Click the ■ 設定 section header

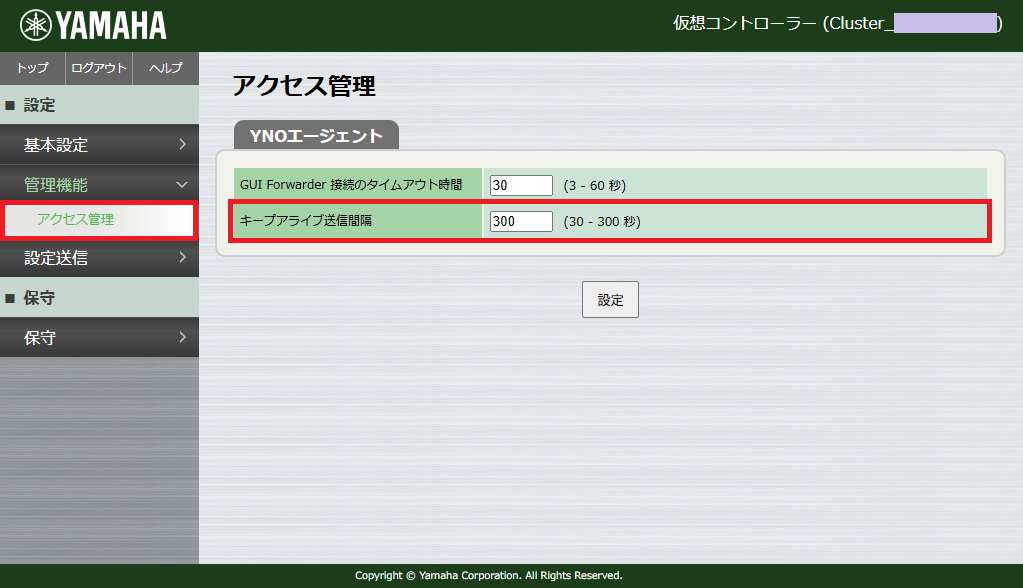tap(99, 104)
